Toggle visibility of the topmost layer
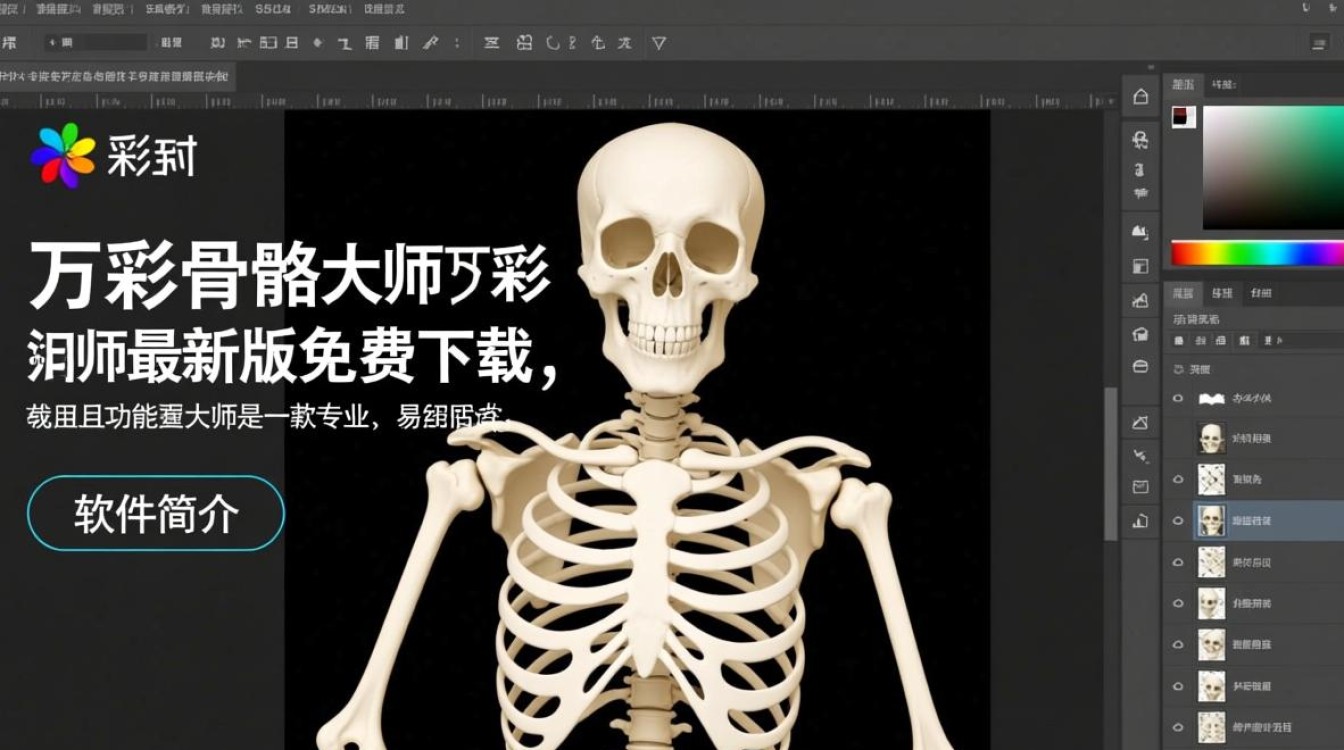The width and height of the screenshot is (1344, 750). [x=1179, y=397]
